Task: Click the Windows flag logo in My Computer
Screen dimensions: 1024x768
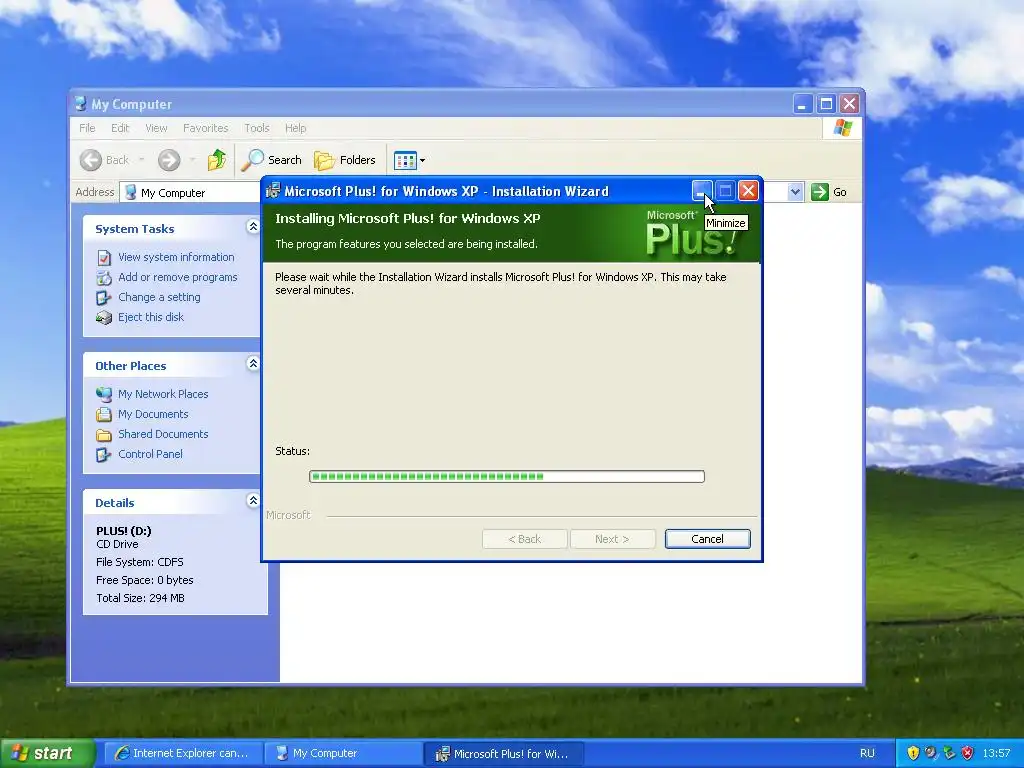Action: click(842, 128)
